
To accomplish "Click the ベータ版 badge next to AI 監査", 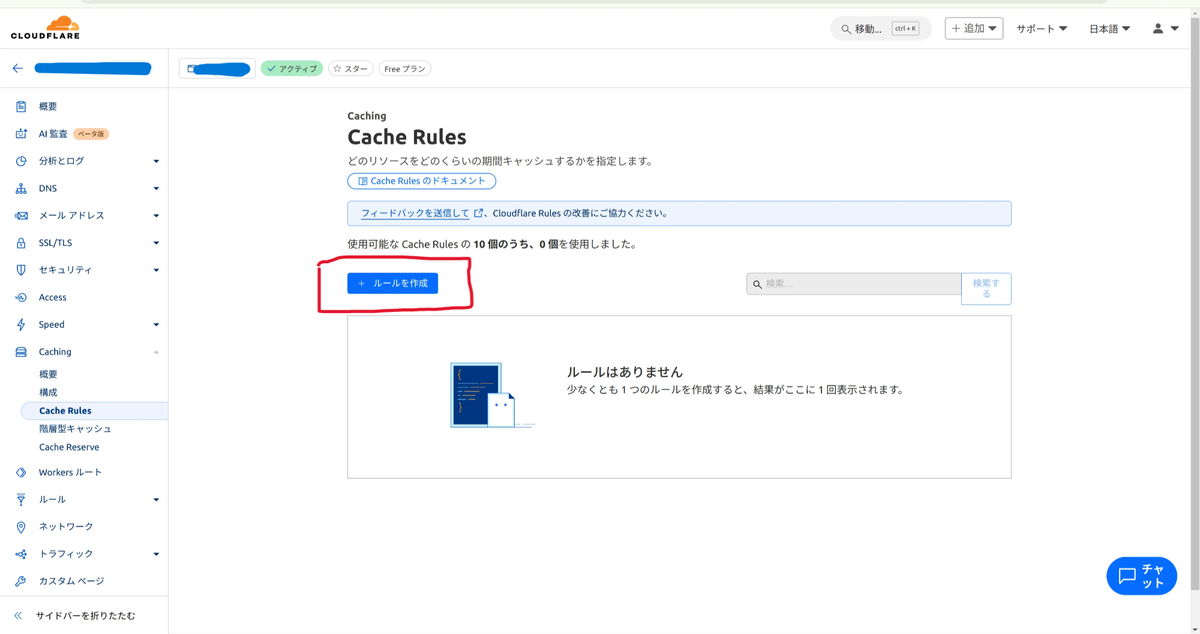I will click(92, 134).
